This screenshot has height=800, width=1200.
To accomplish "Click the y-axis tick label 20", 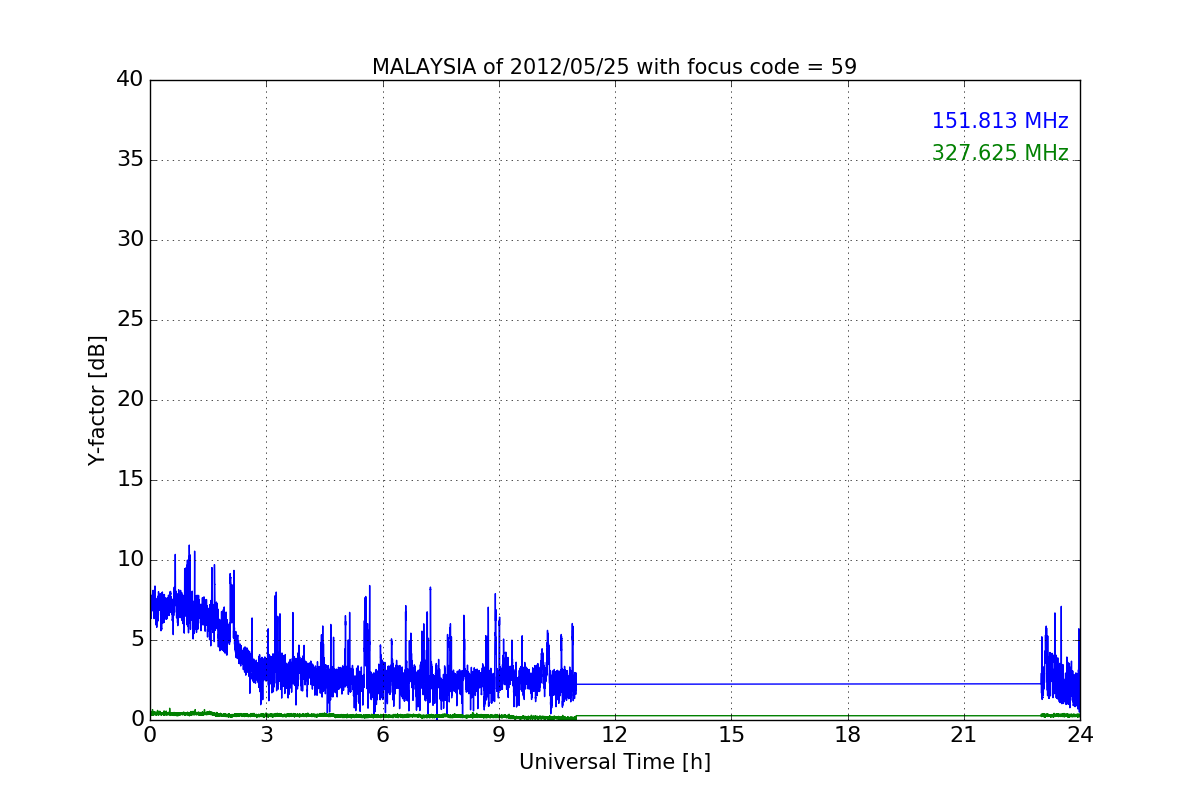I will pos(129,400).
